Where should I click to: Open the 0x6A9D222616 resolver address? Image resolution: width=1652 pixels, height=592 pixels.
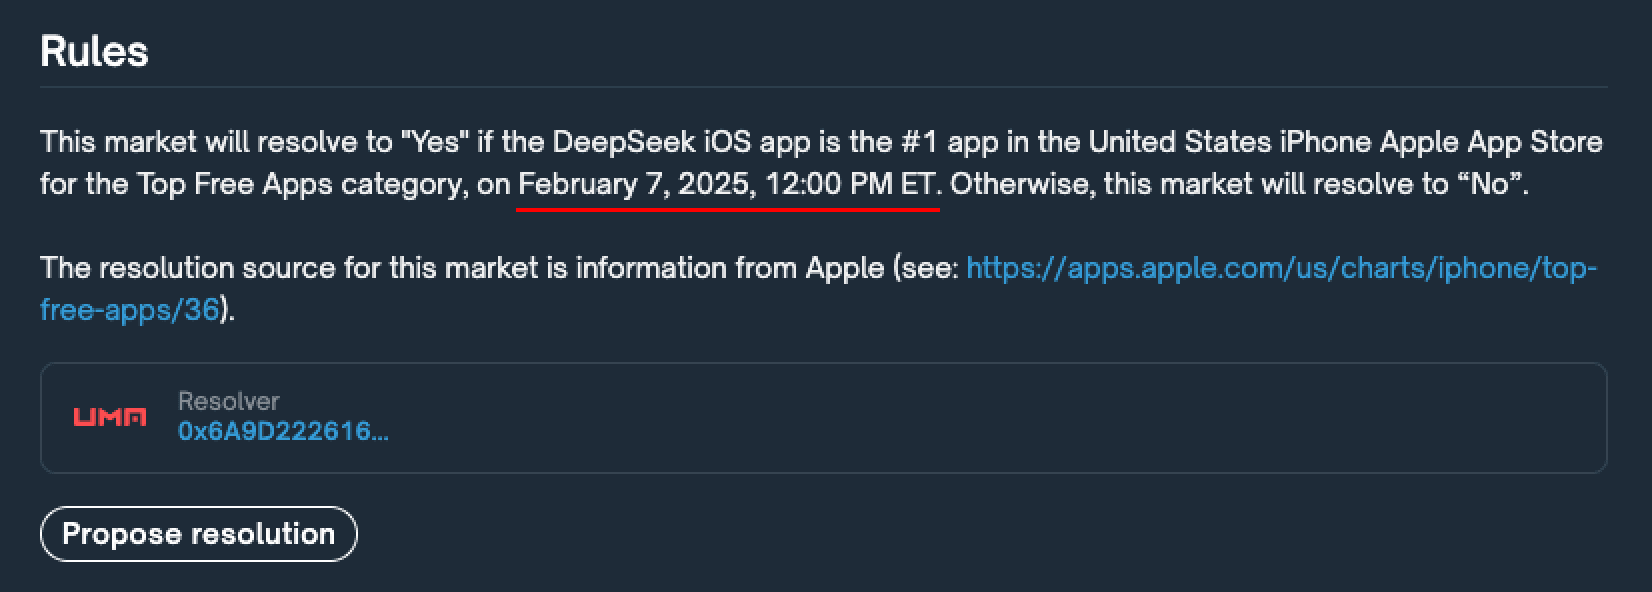click(x=283, y=432)
